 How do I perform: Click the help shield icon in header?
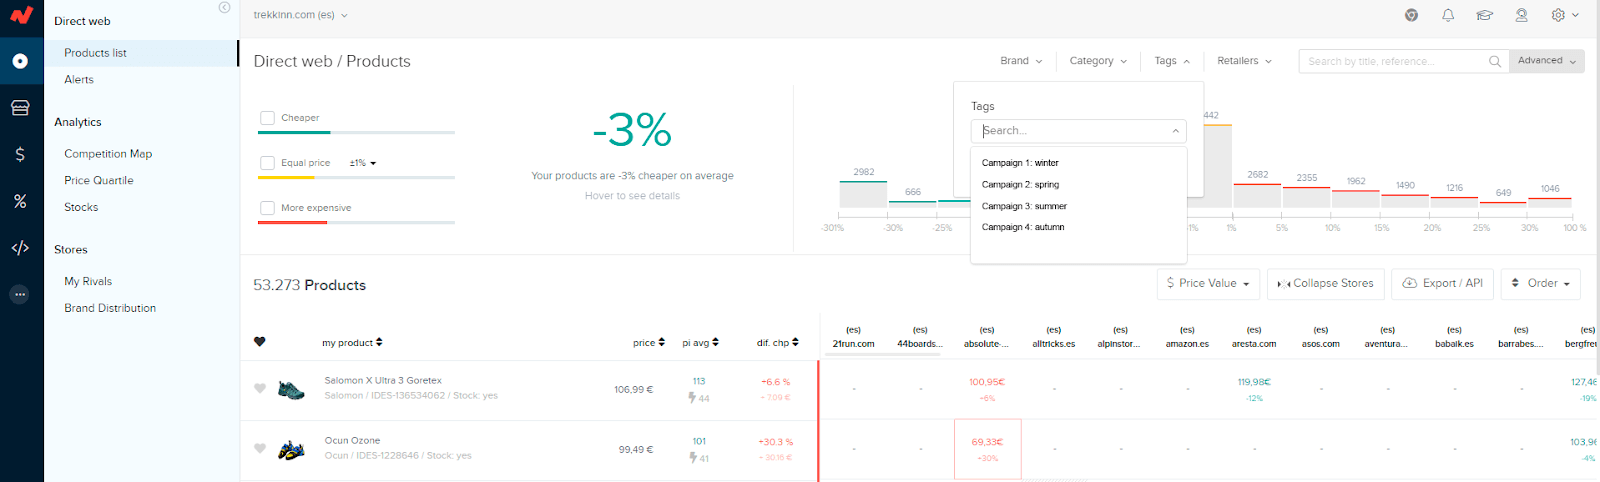pos(1411,15)
